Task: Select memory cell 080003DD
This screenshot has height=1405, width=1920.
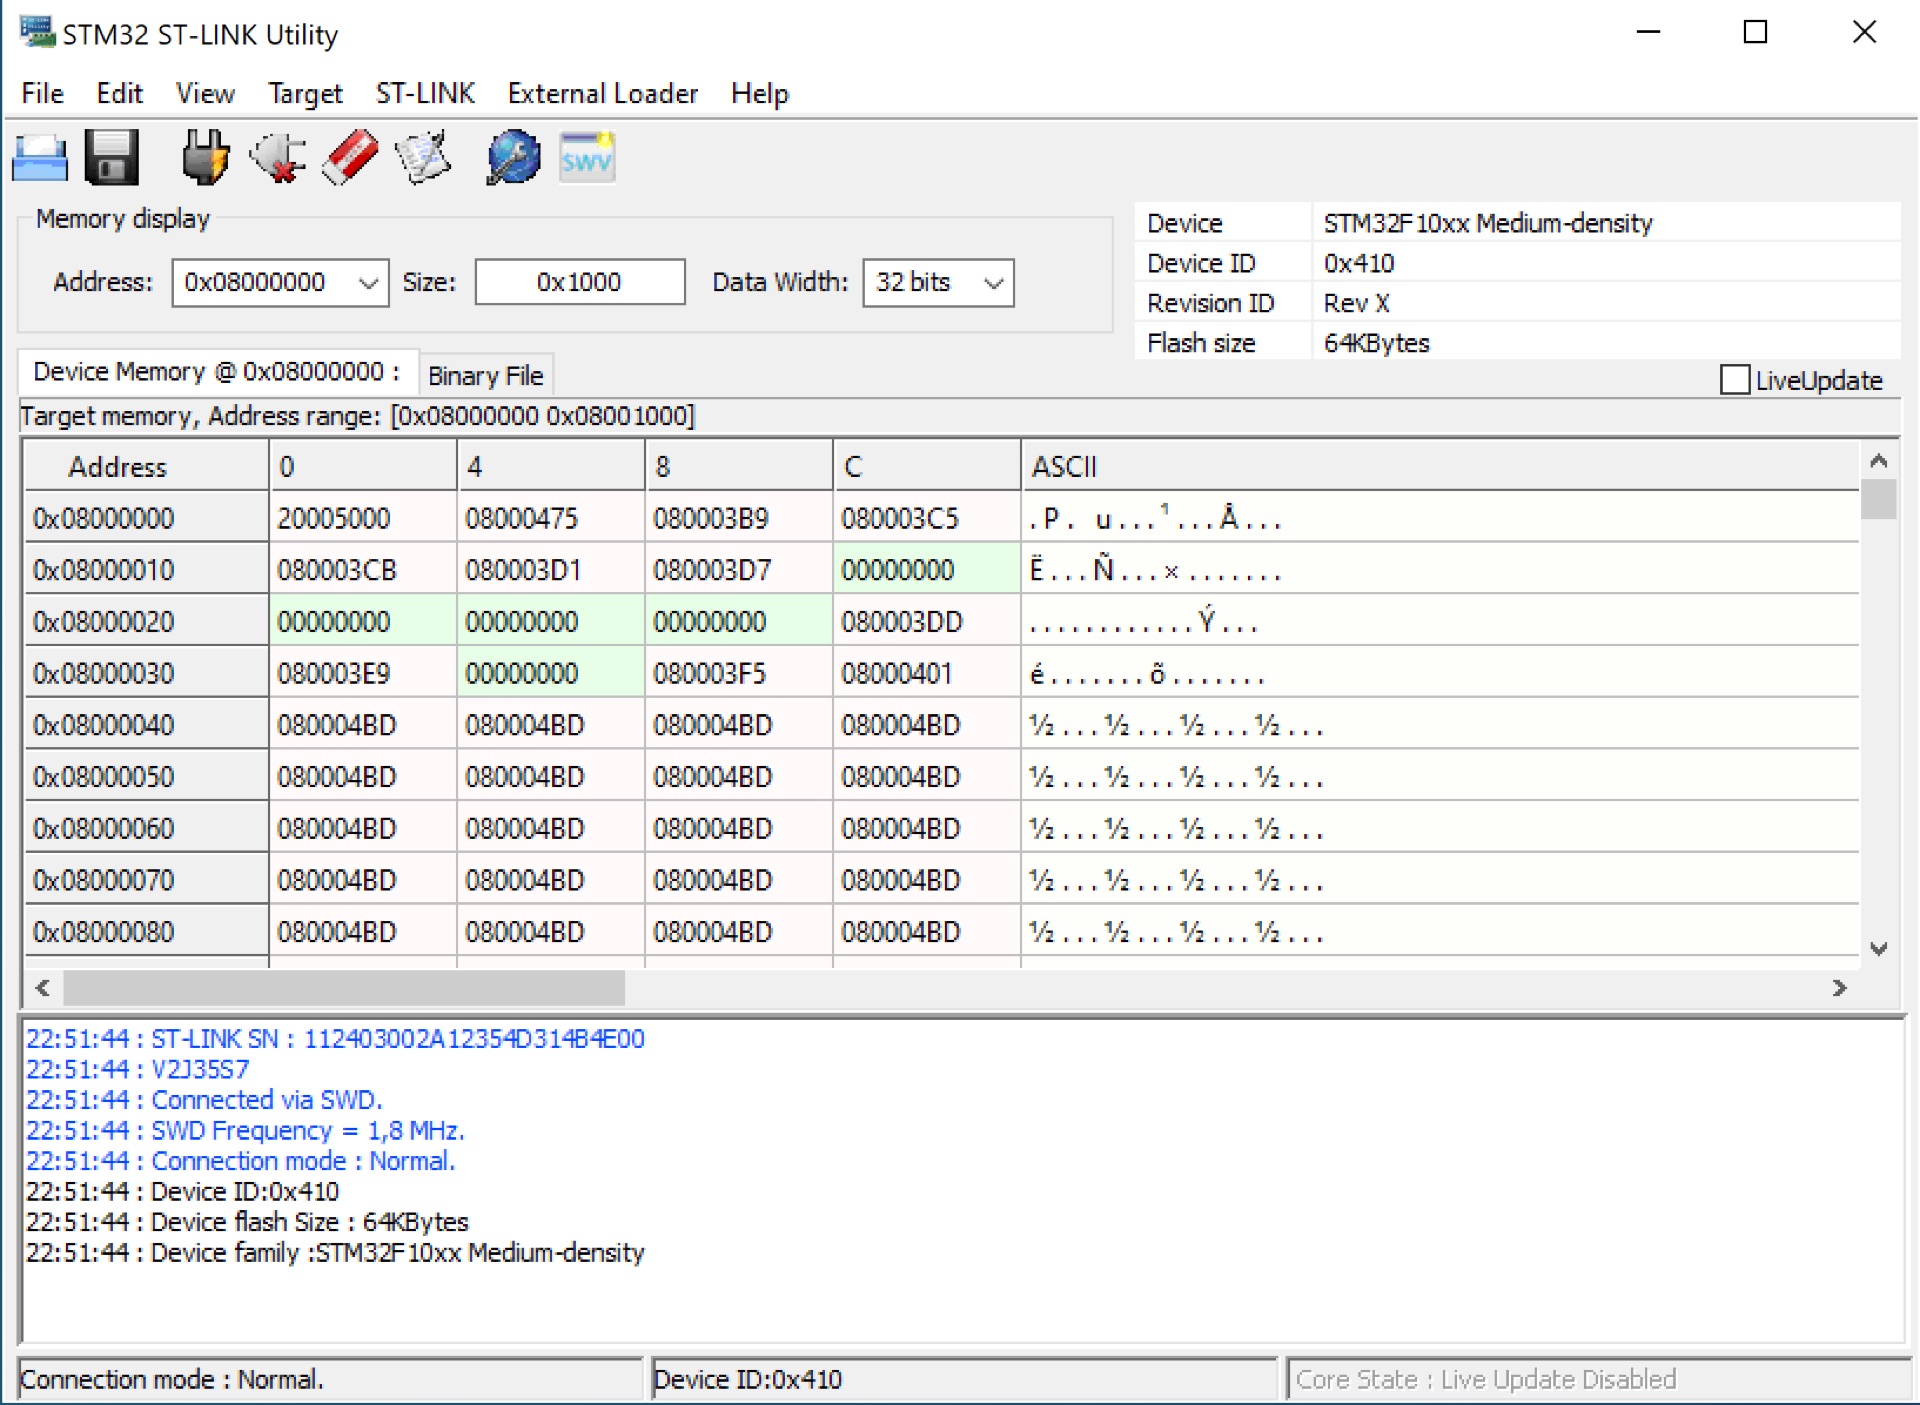Action: pyautogui.click(x=927, y=622)
